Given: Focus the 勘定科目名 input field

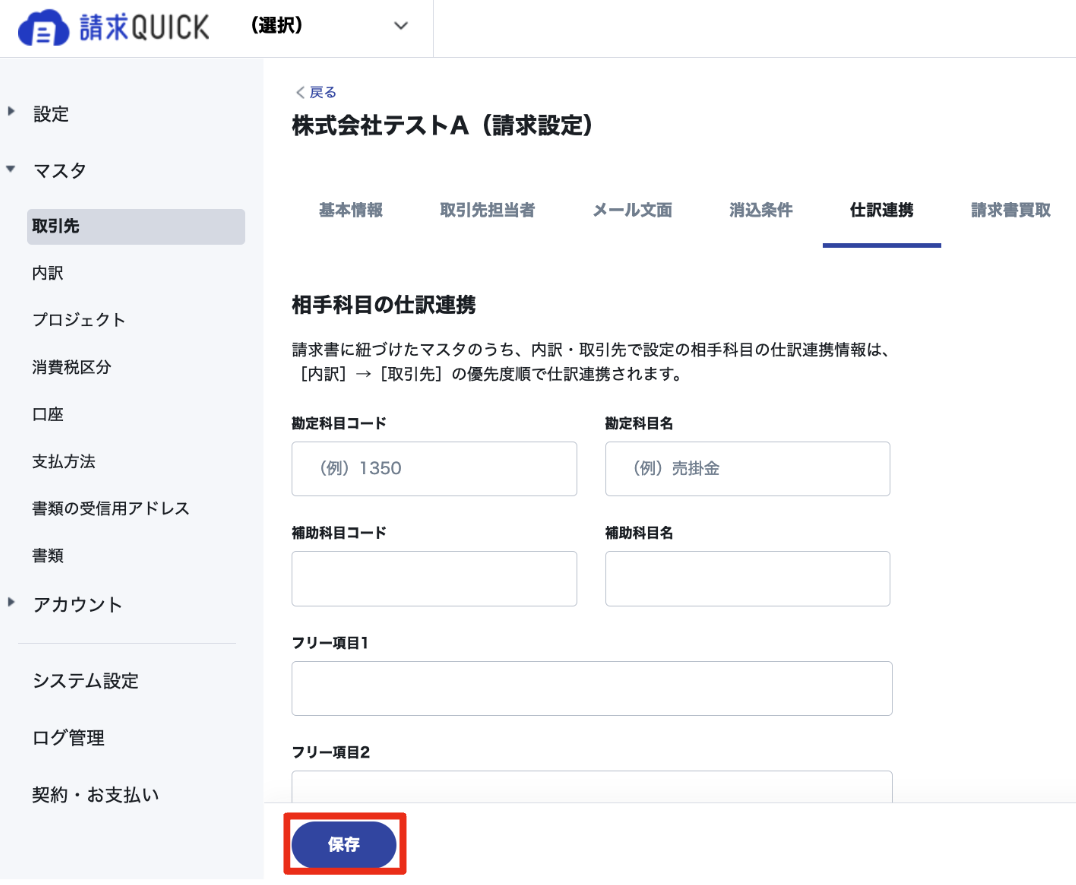Looking at the screenshot, I should (x=747, y=469).
